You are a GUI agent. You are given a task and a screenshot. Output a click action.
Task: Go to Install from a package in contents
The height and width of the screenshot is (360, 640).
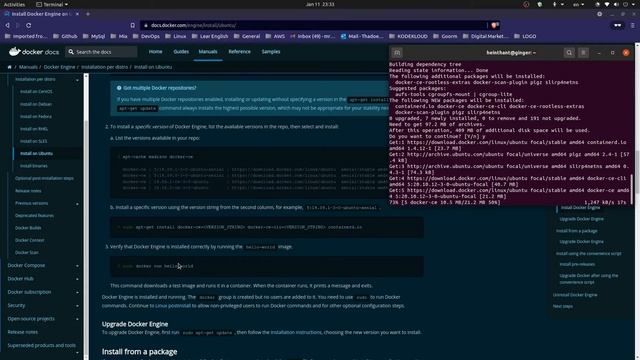point(576,231)
